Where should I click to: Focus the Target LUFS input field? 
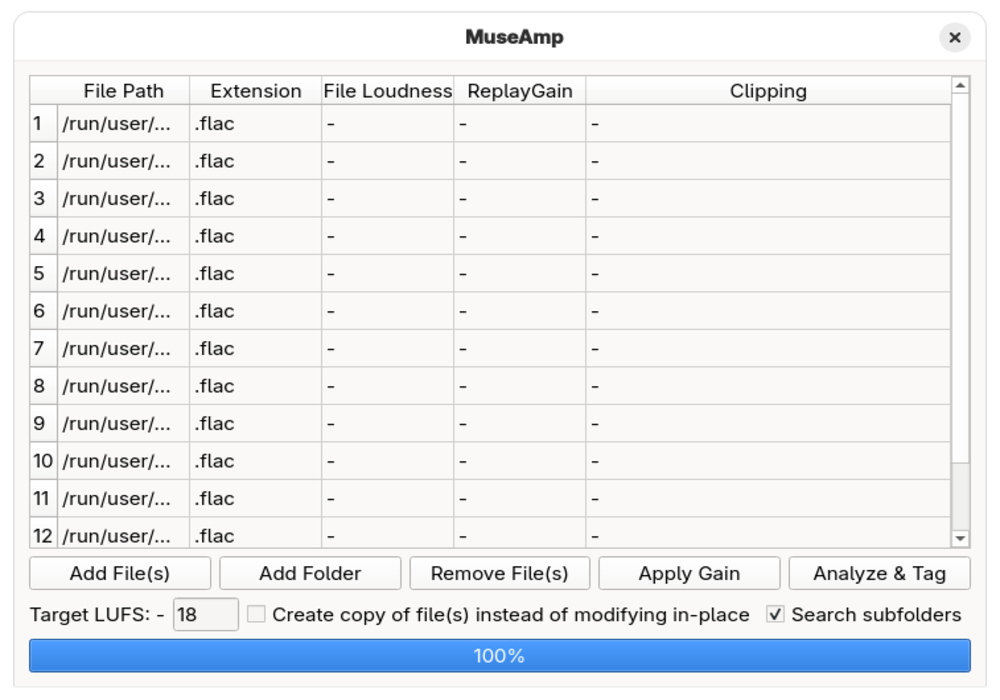click(205, 614)
